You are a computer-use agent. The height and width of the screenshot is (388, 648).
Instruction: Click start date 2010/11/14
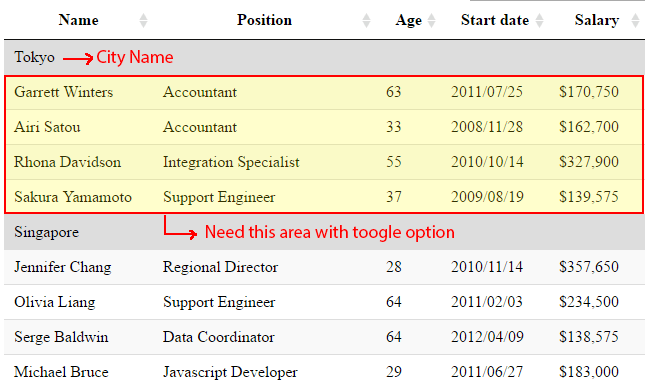click(487, 267)
